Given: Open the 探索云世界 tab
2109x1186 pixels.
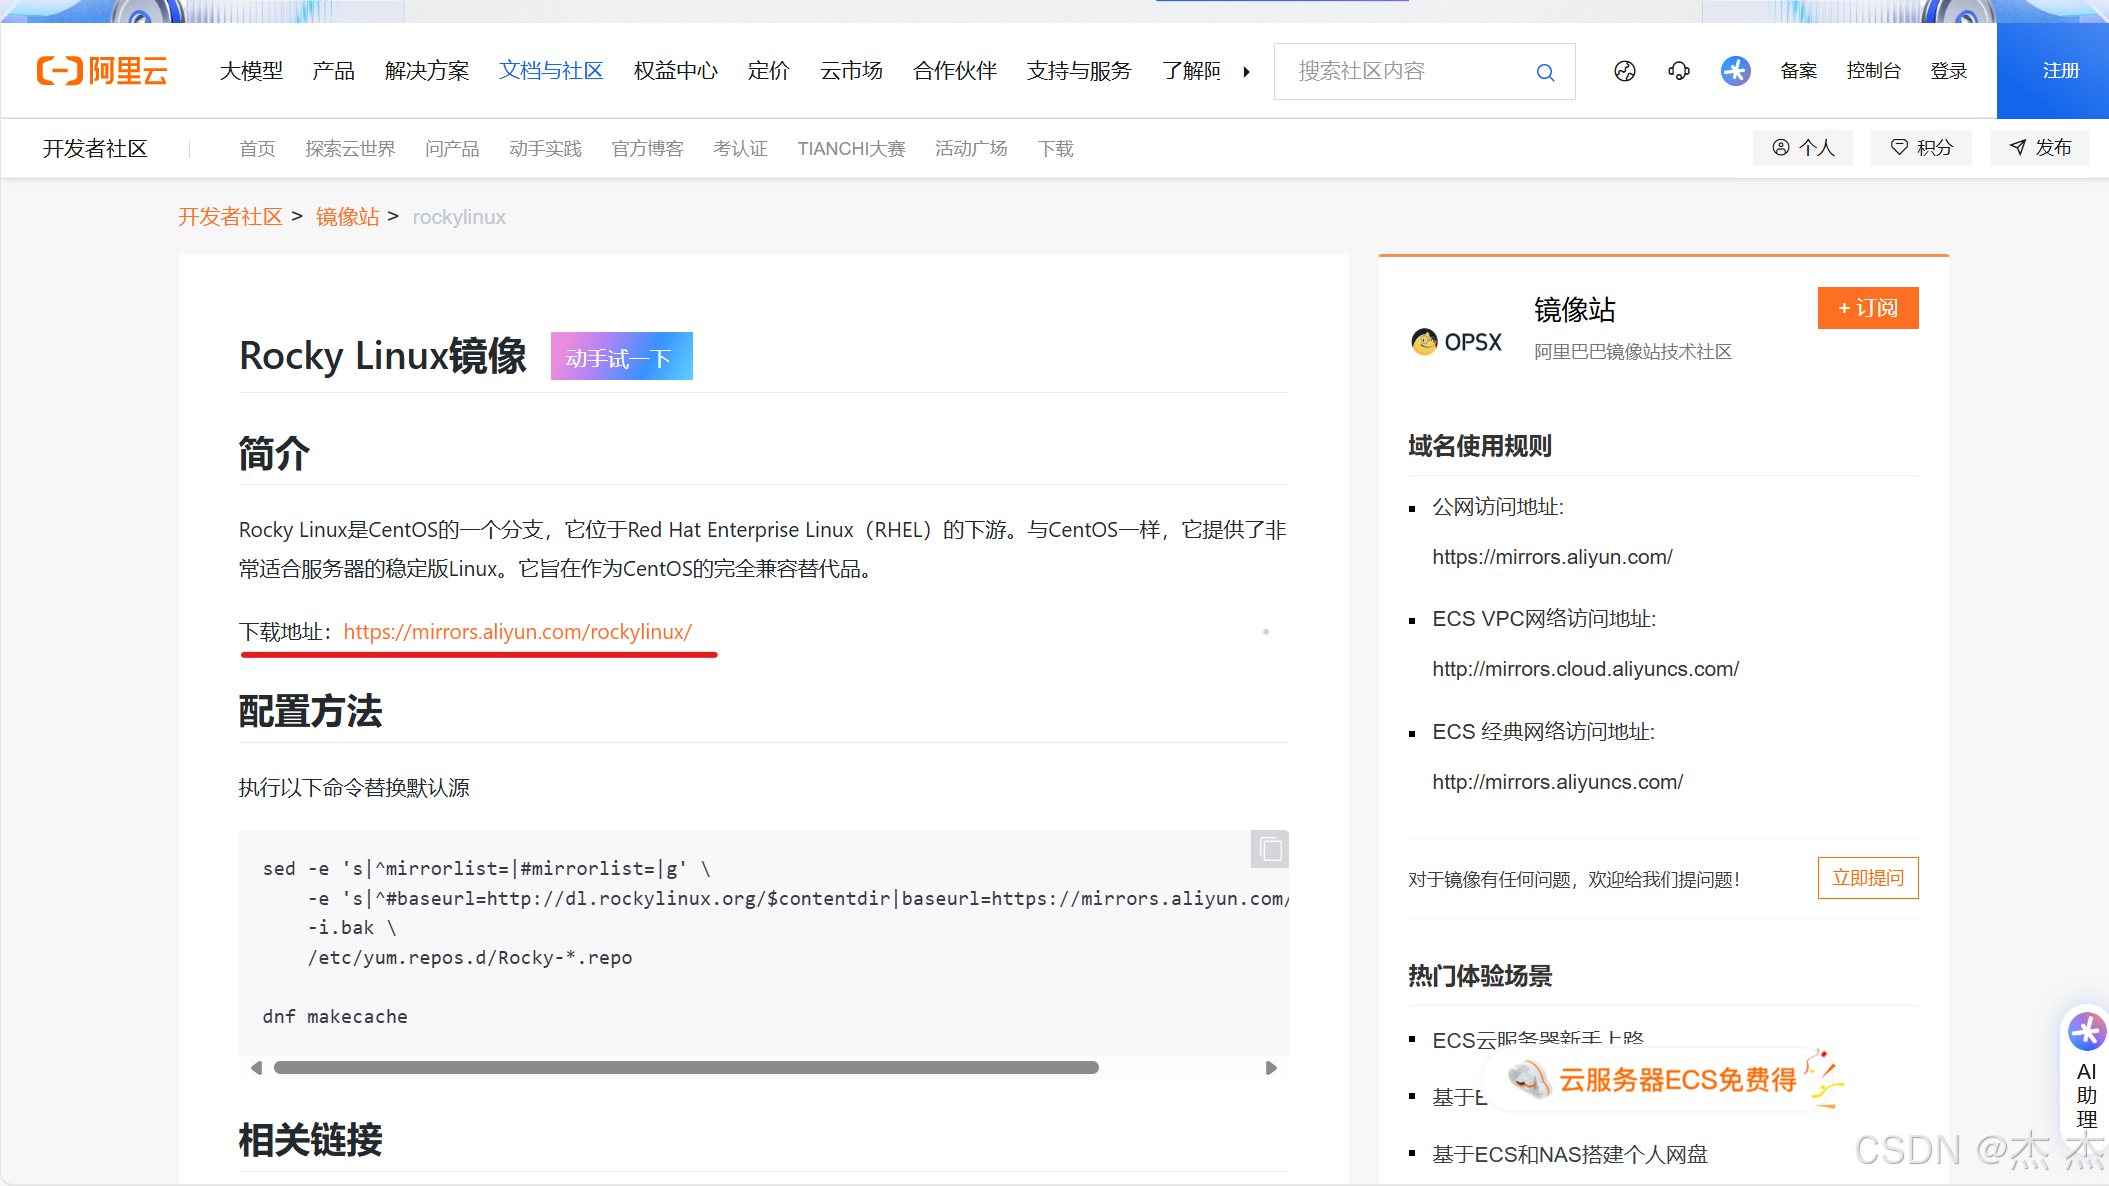Looking at the screenshot, I should click(350, 149).
